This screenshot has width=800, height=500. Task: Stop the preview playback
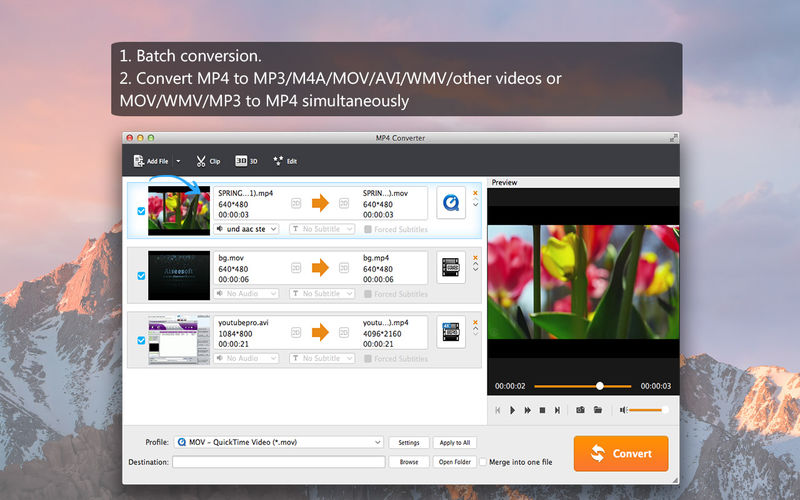coord(542,410)
